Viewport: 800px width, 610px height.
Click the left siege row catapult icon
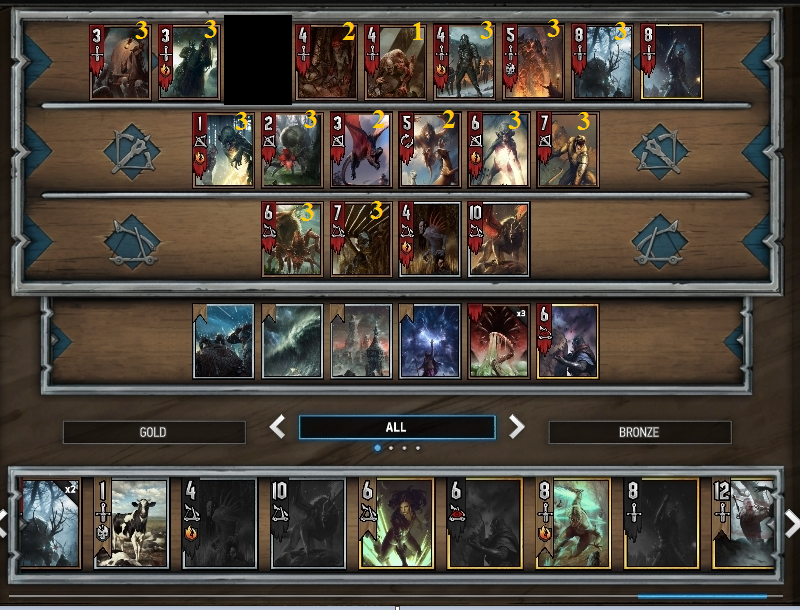click(x=132, y=241)
